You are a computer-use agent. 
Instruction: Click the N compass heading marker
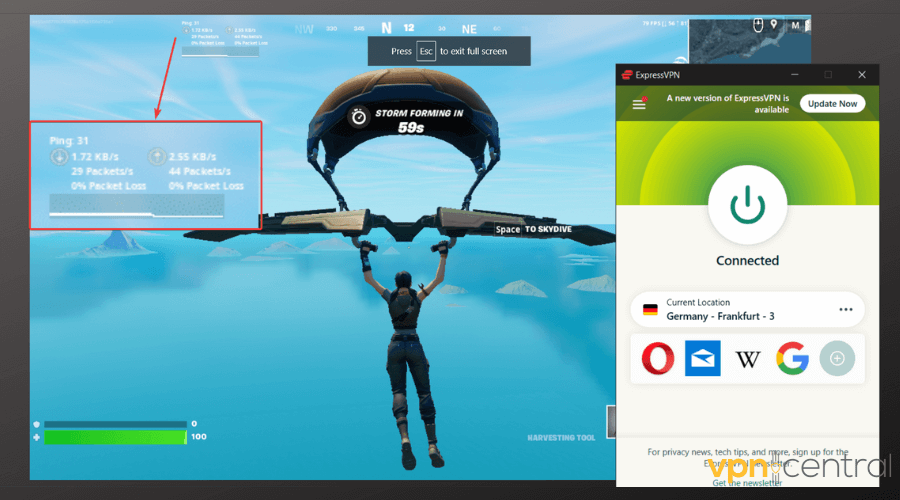click(386, 28)
